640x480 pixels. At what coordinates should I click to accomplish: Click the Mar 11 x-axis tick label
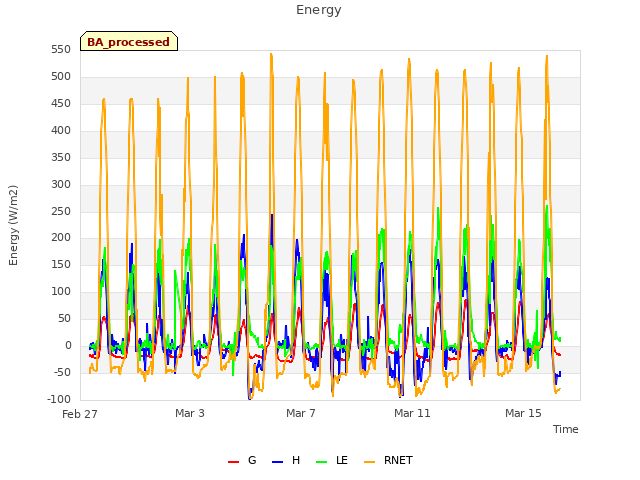tap(412, 413)
